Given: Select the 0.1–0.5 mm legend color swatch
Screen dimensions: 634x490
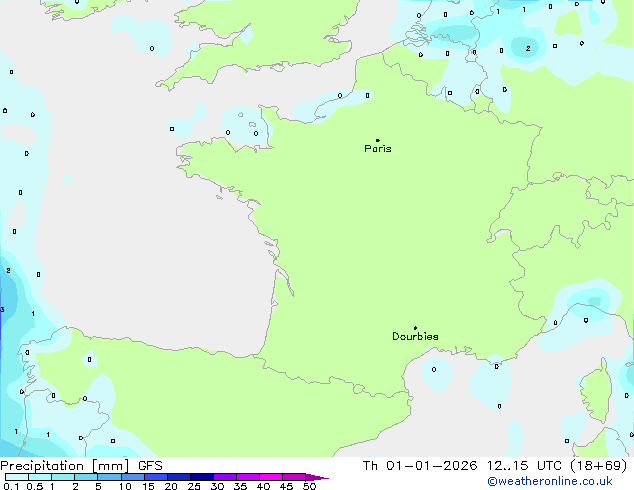Looking at the screenshot, I should 17,477.
